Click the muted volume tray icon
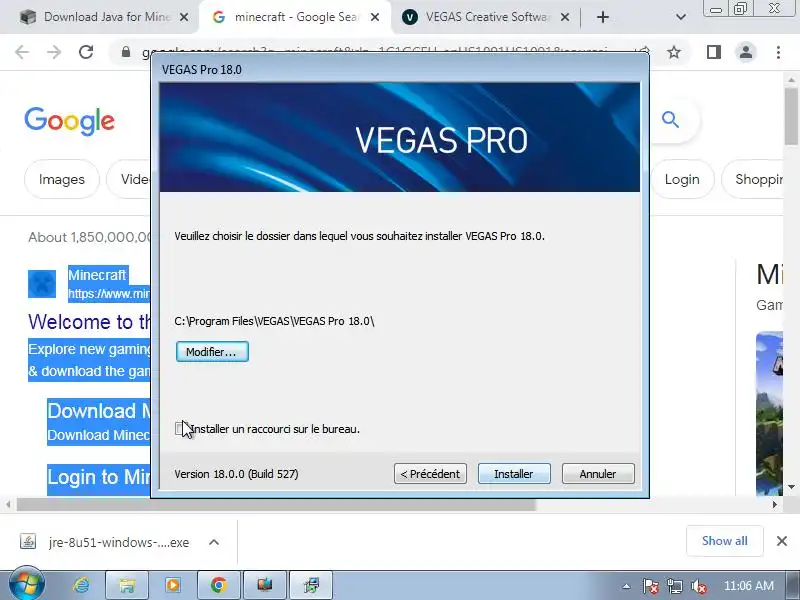This screenshot has height=600, width=800. 698,586
